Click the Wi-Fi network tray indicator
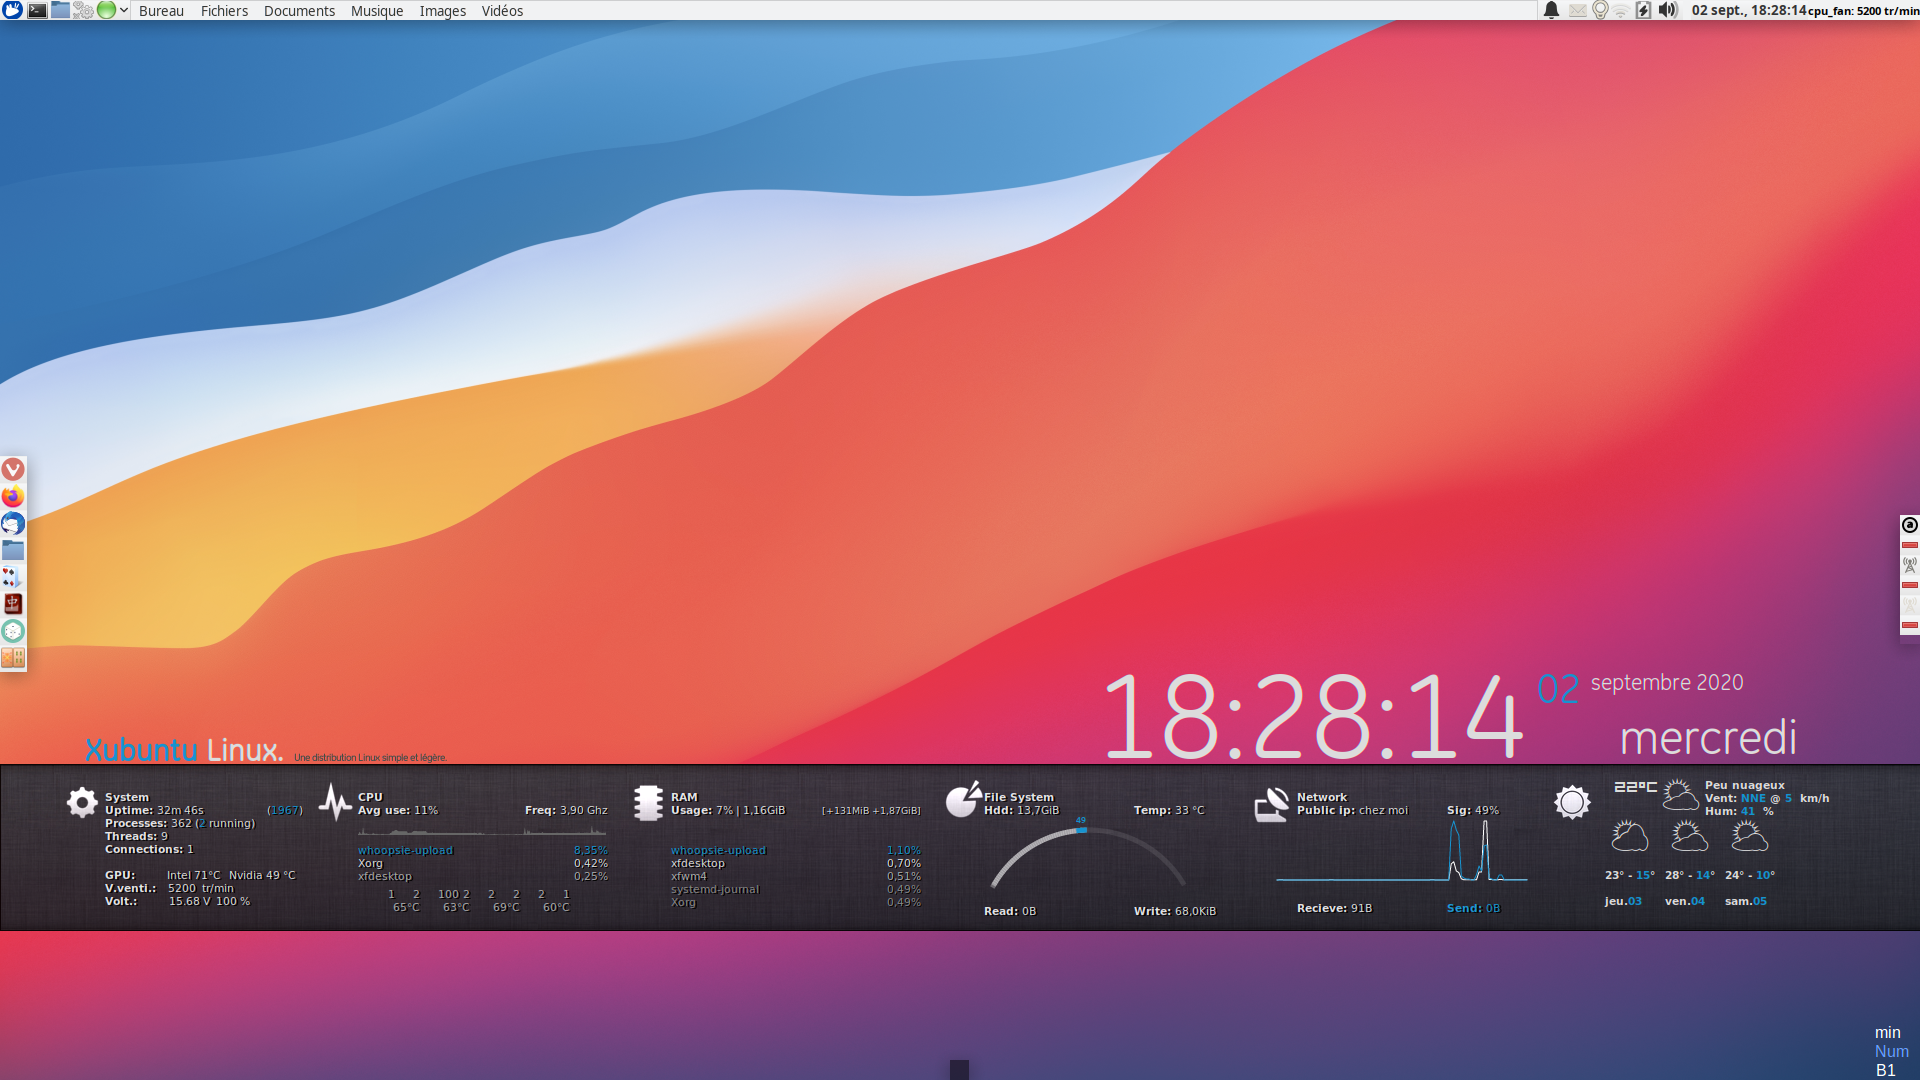The image size is (1920, 1080). [x=1621, y=10]
